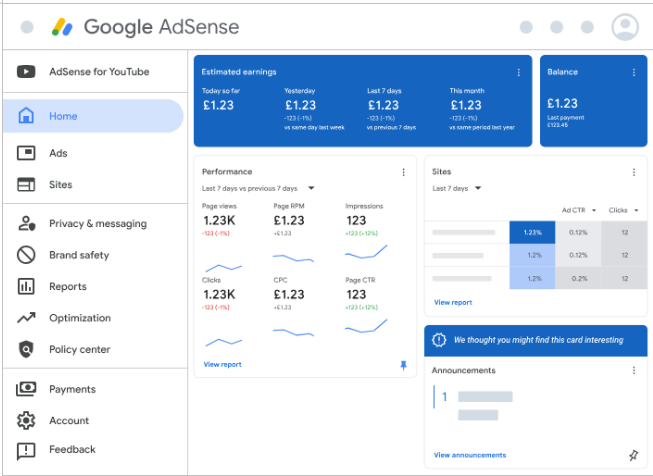This screenshot has width=653, height=476.
Task: Click the alert badge icon in blue banner
Action: pos(439,340)
